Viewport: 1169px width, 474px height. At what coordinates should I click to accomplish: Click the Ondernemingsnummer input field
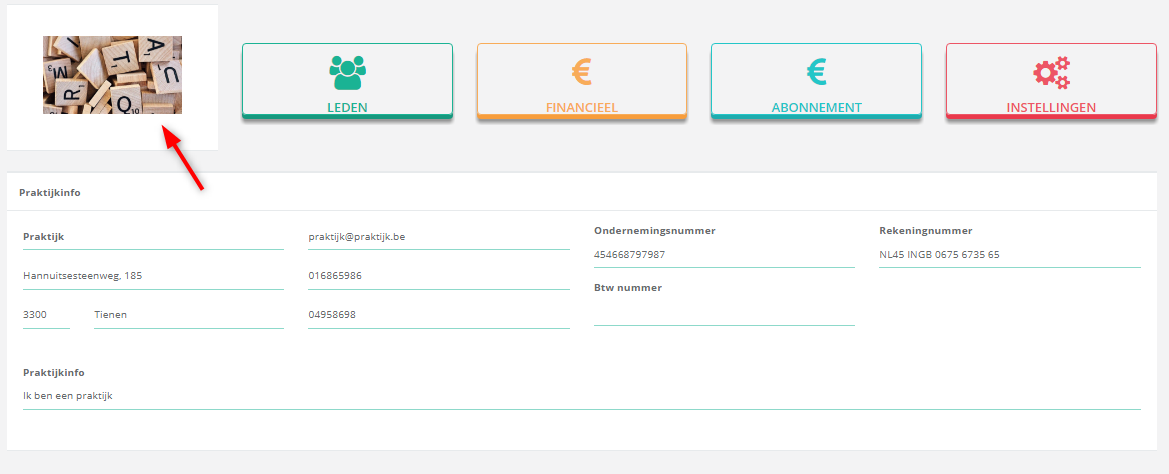click(x=724, y=255)
